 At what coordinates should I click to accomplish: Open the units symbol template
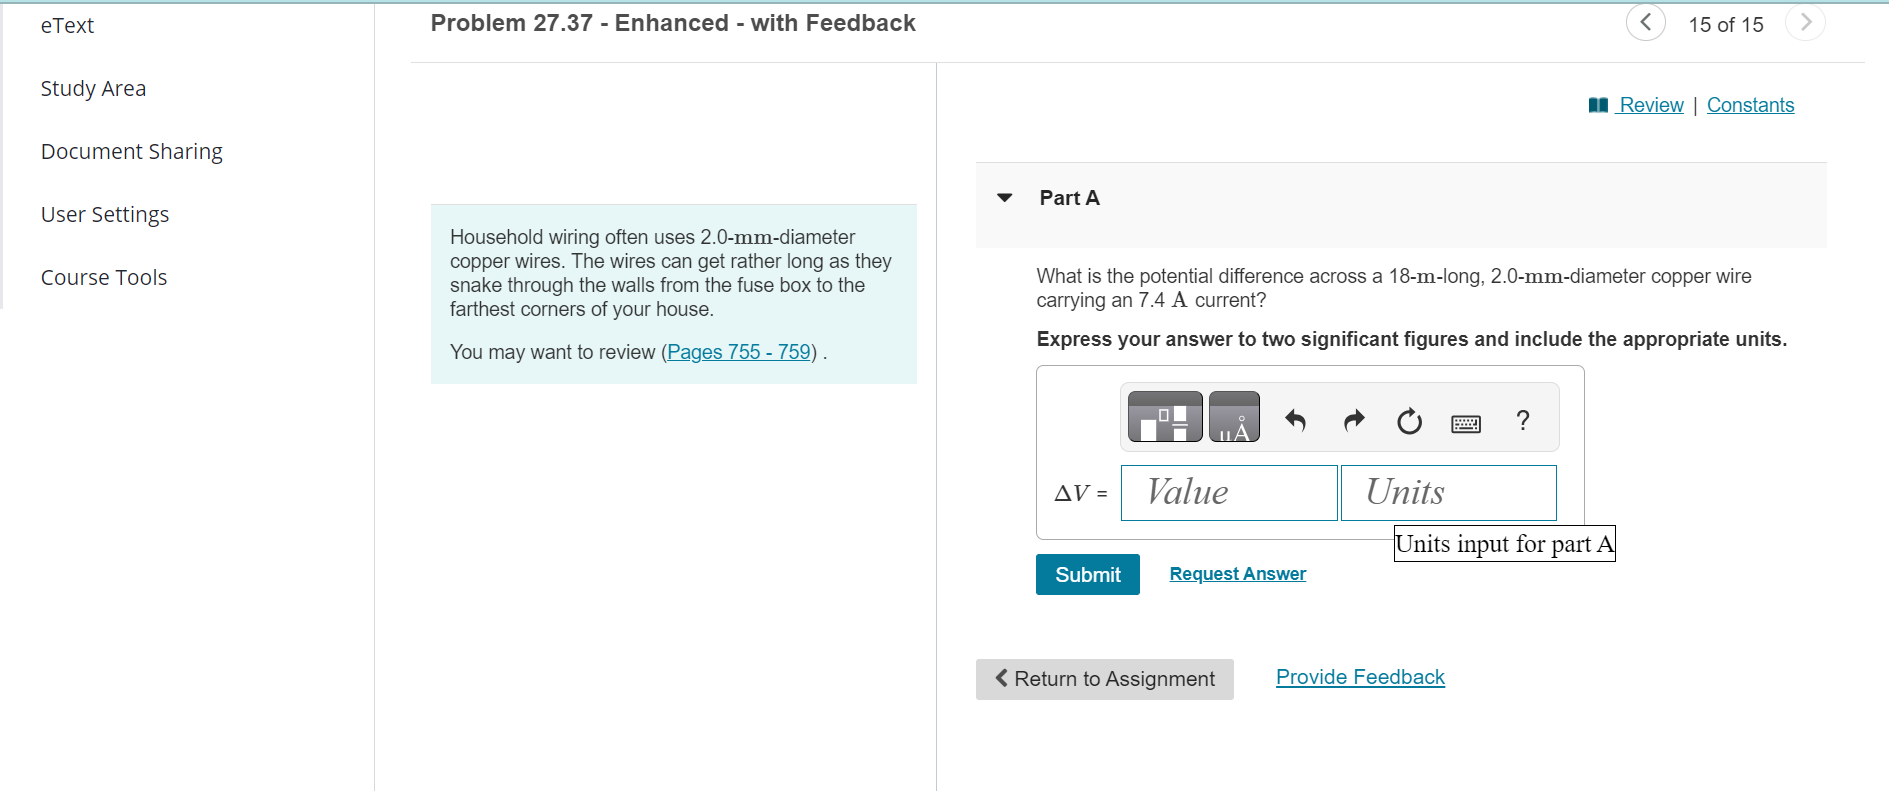pos(1234,417)
